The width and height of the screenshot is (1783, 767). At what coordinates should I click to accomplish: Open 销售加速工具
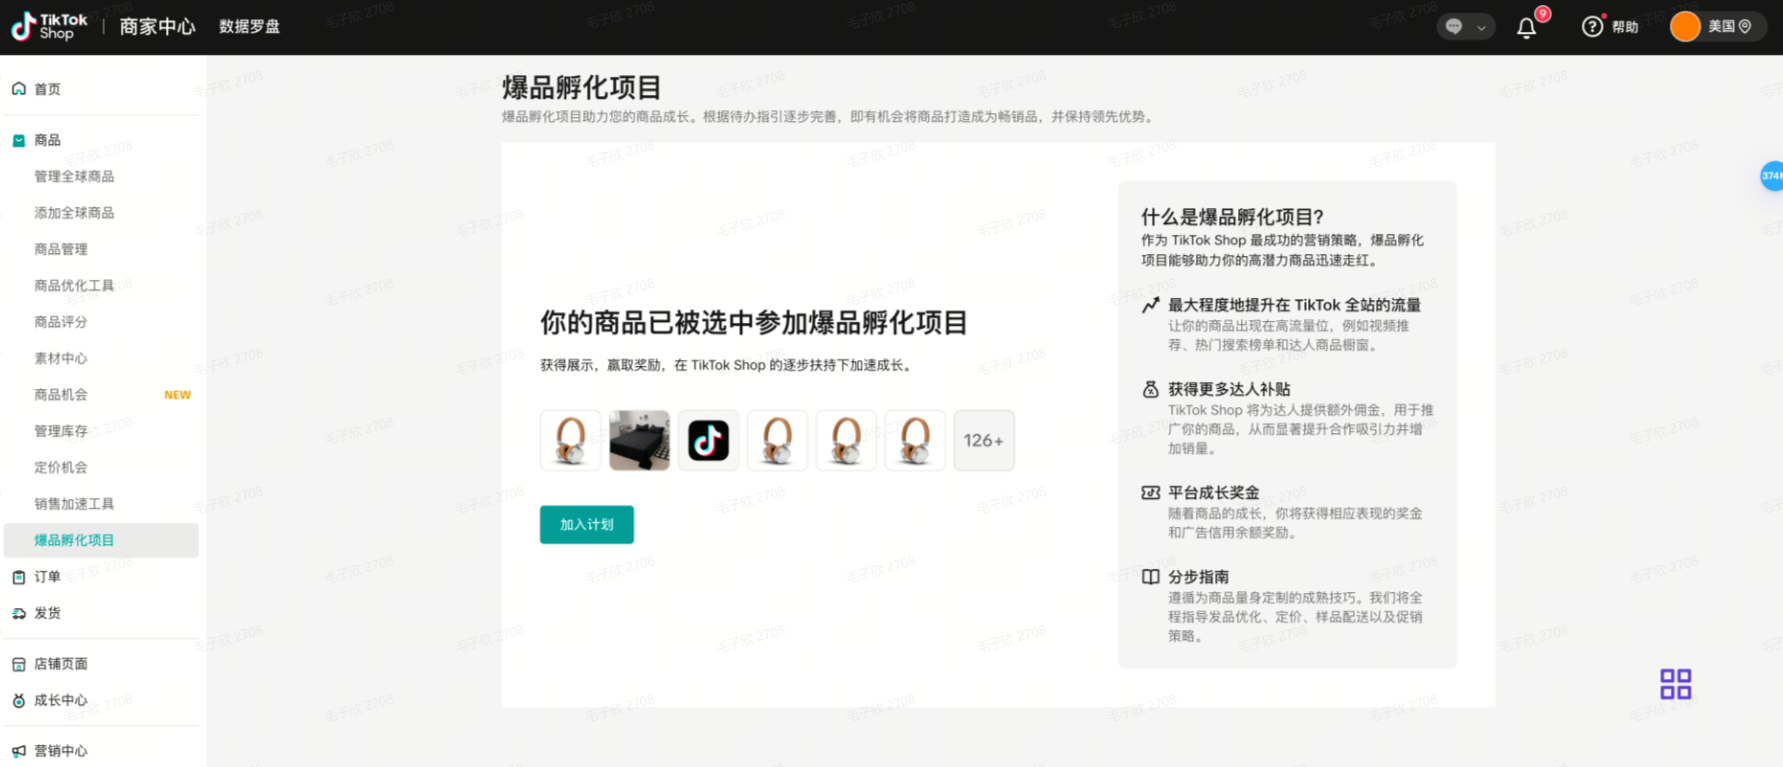pos(74,504)
